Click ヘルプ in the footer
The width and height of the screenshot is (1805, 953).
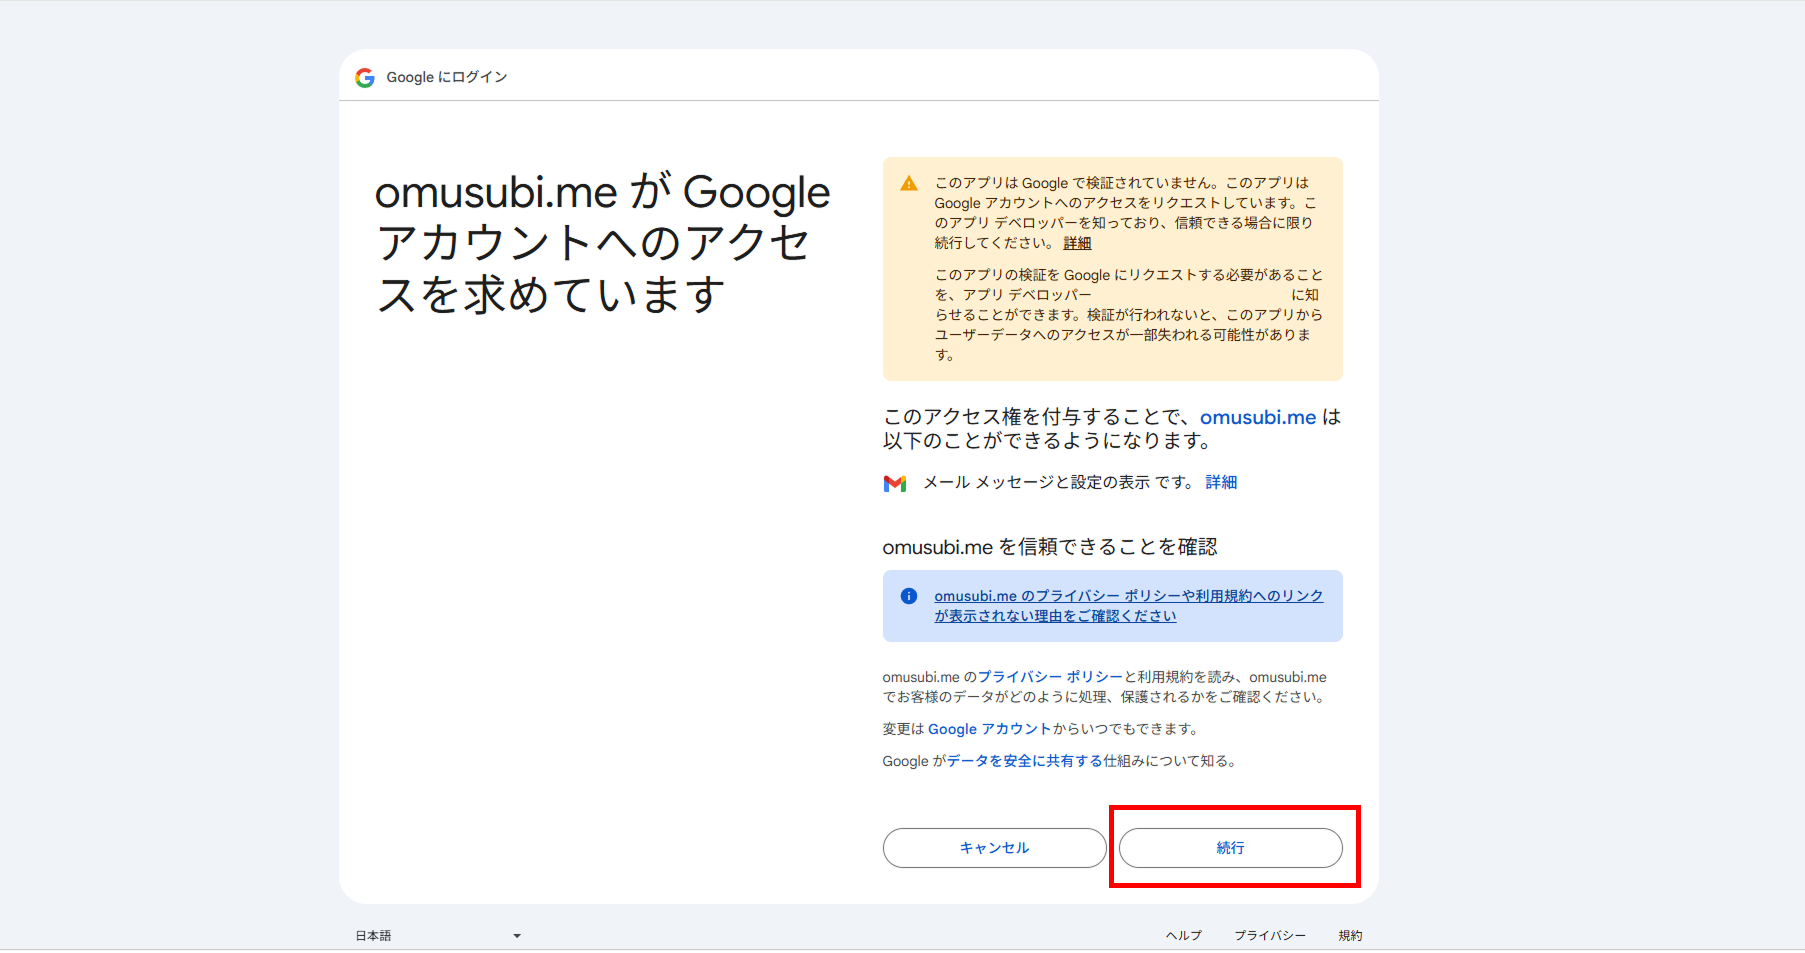click(x=1184, y=936)
